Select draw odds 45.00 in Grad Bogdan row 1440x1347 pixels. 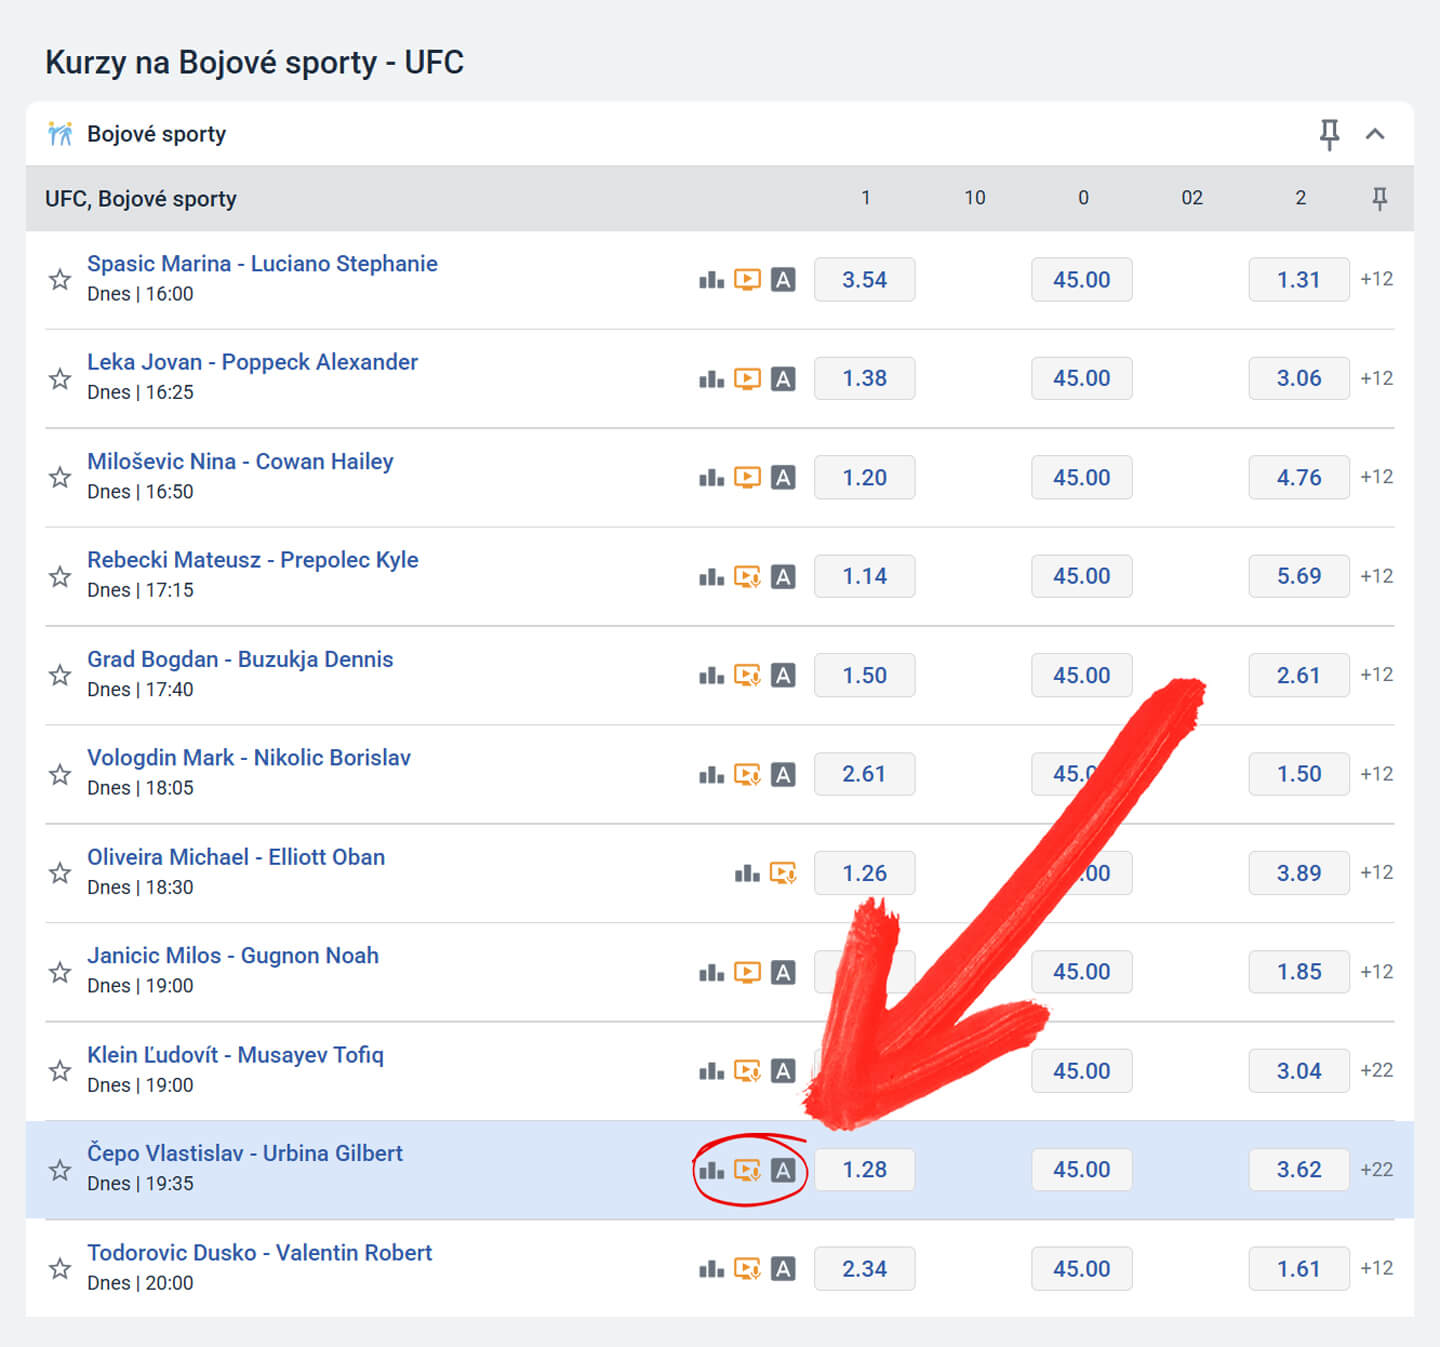(x=1082, y=675)
